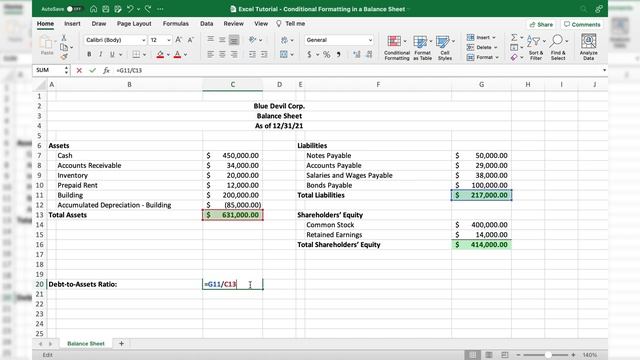
Task: Open Conditional Formatting menu
Action: tap(397, 48)
